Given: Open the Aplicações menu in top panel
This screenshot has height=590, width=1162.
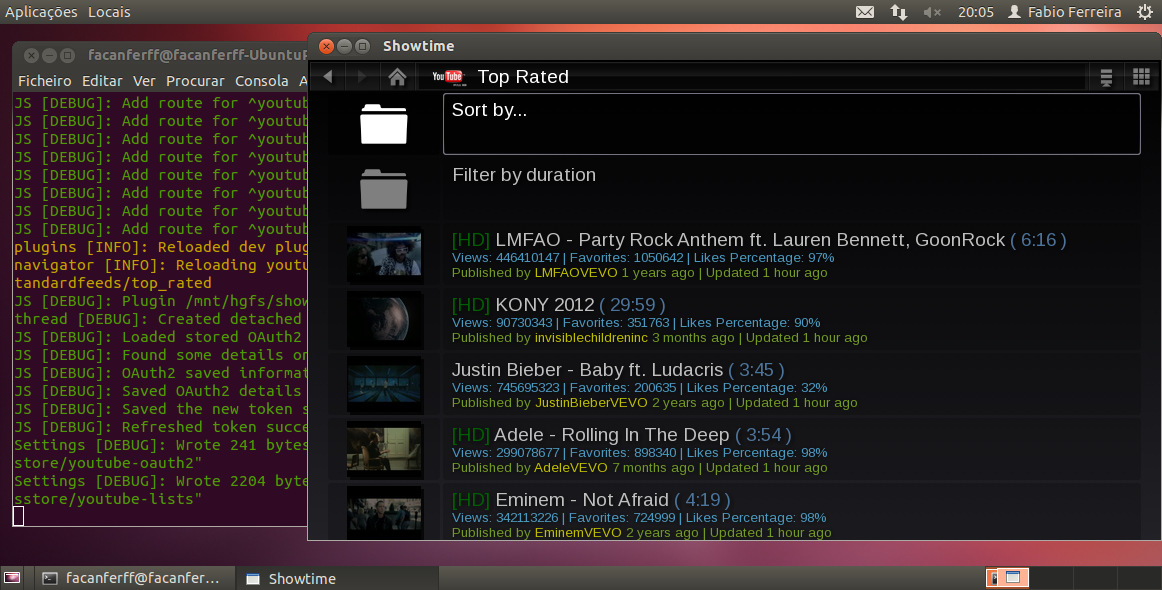Looking at the screenshot, I should pyautogui.click(x=42, y=12).
